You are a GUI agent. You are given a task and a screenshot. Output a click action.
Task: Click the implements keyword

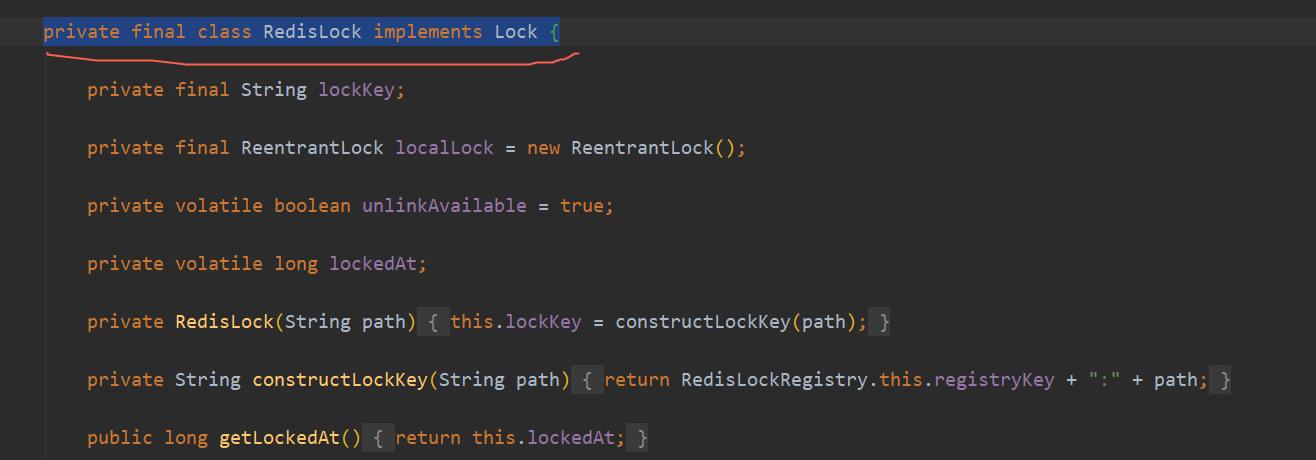tap(428, 32)
